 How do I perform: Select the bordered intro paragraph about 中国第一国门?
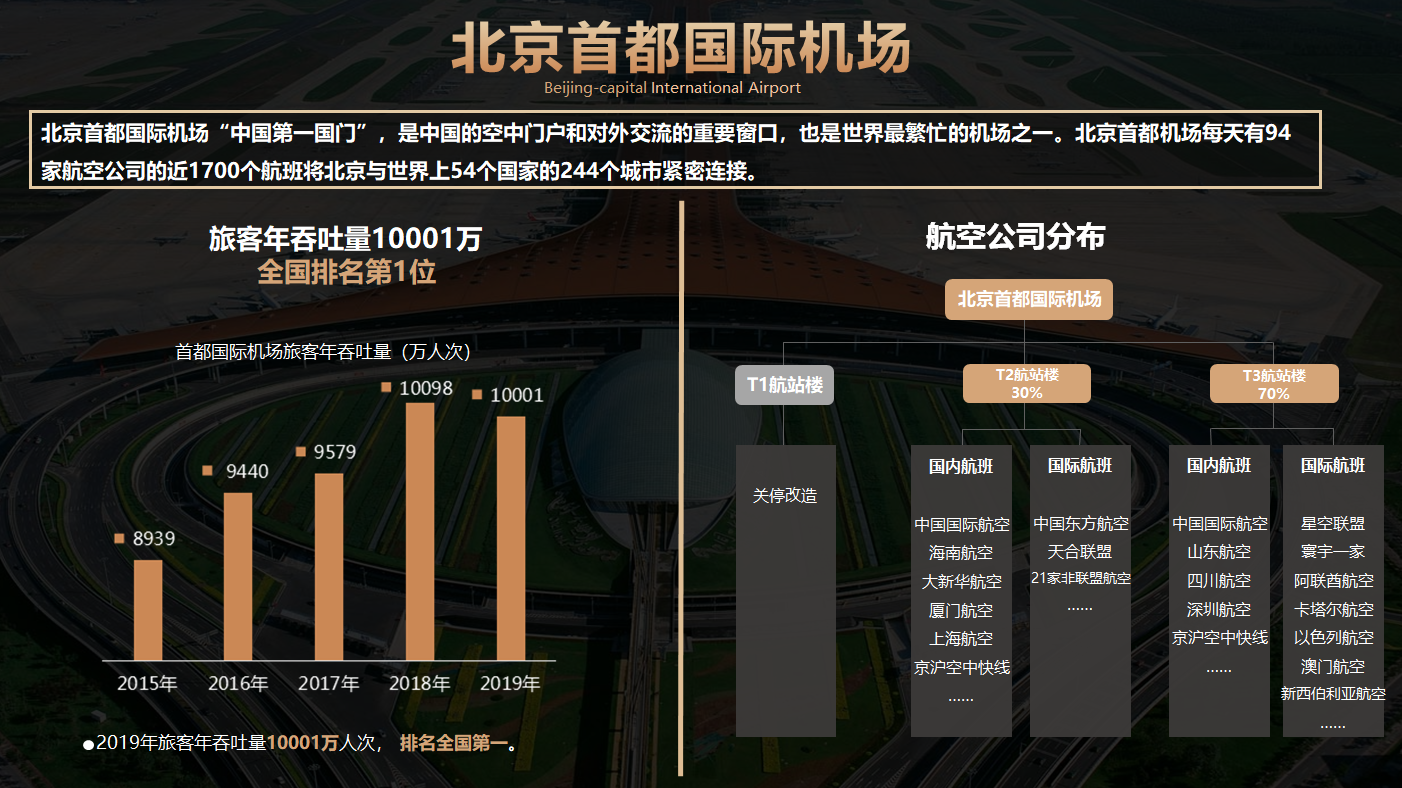[676, 150]
